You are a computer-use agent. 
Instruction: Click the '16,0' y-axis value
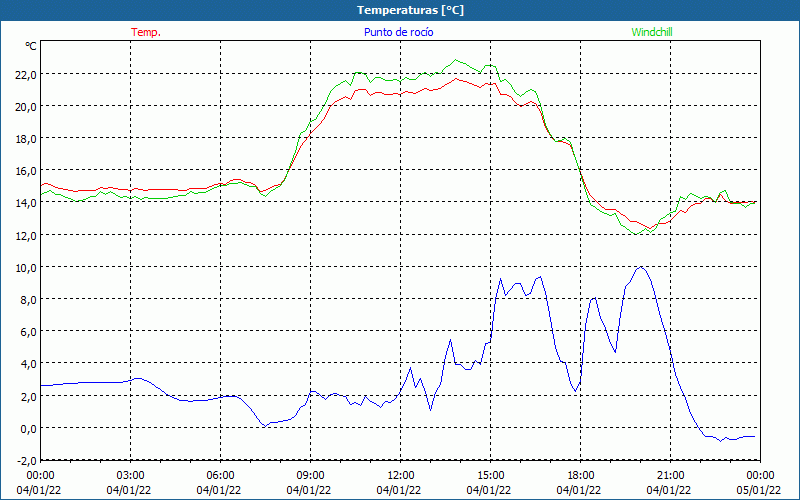26,171
